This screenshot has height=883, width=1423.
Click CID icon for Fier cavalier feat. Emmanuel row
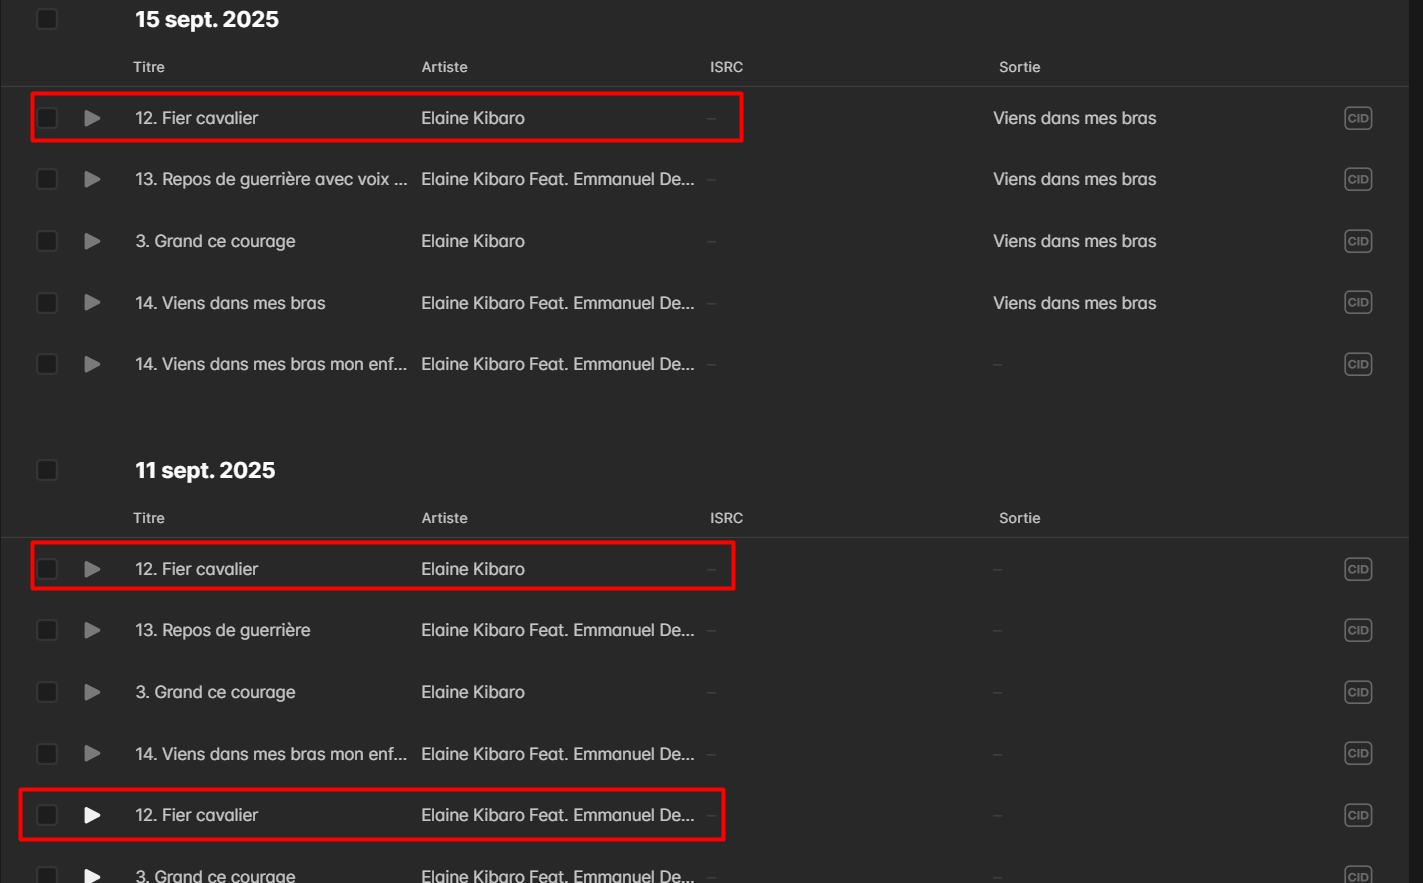pos(1357,815)
